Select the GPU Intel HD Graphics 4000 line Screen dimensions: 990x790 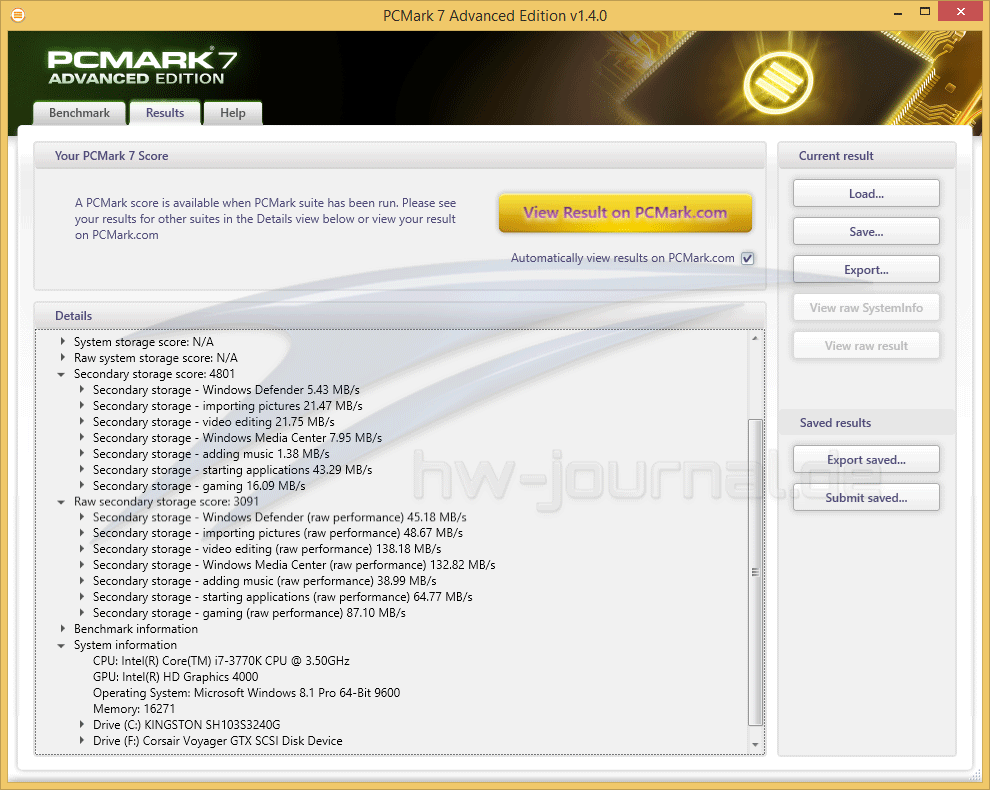(176, 676)
